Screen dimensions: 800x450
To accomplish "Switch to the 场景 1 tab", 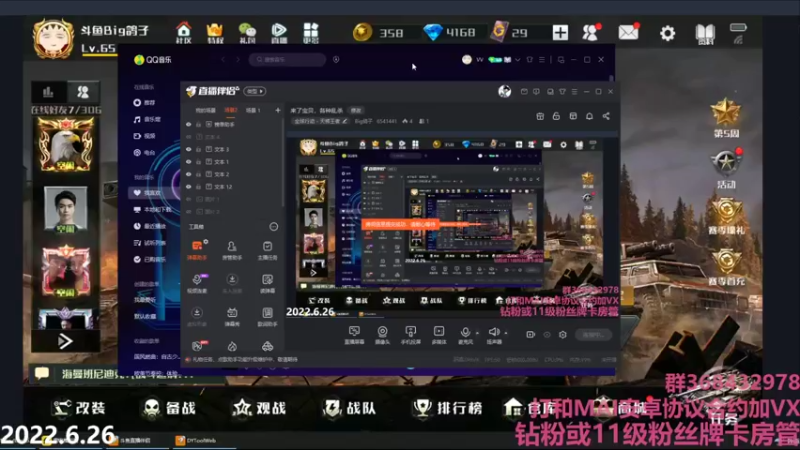I will point(253,110).
